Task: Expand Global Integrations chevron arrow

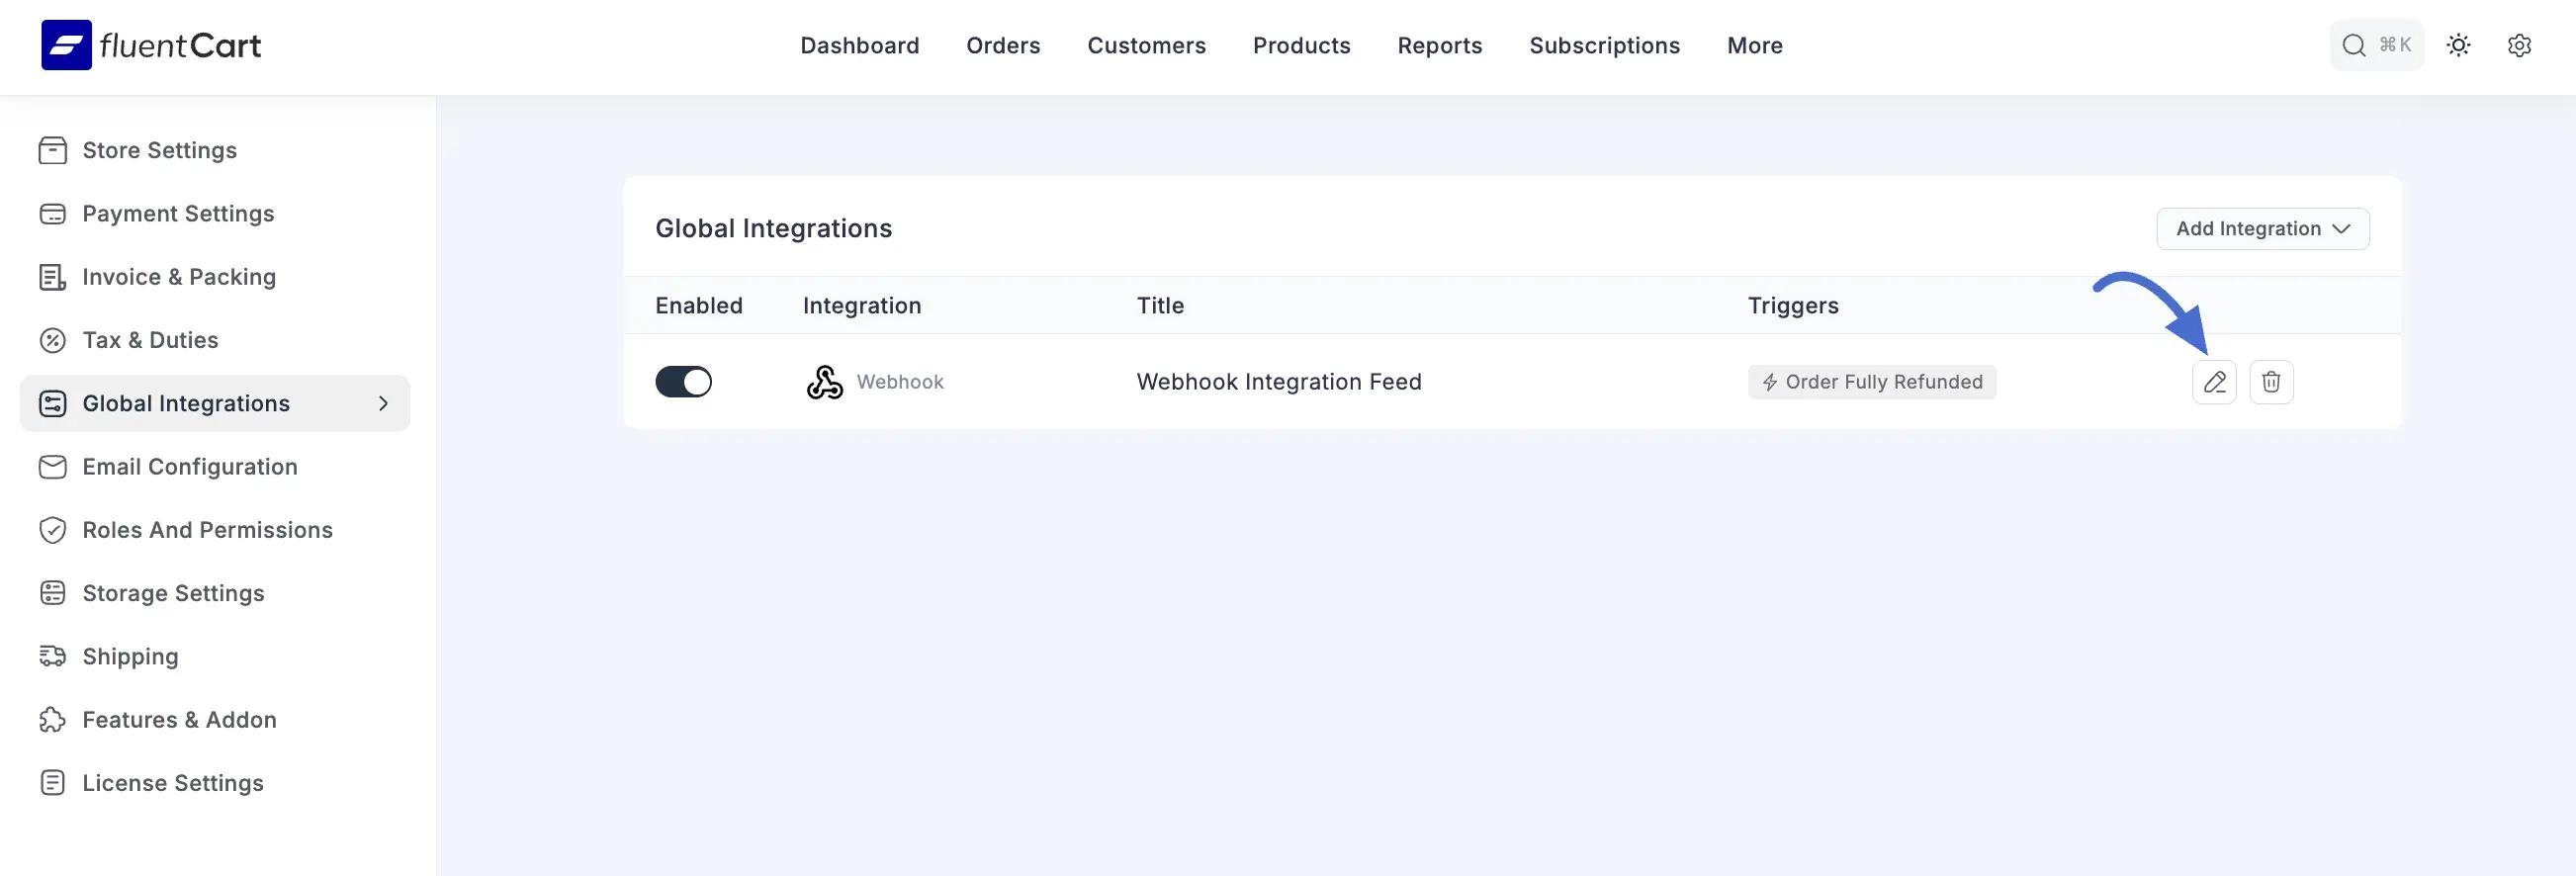Action: (x=383, y=403)
